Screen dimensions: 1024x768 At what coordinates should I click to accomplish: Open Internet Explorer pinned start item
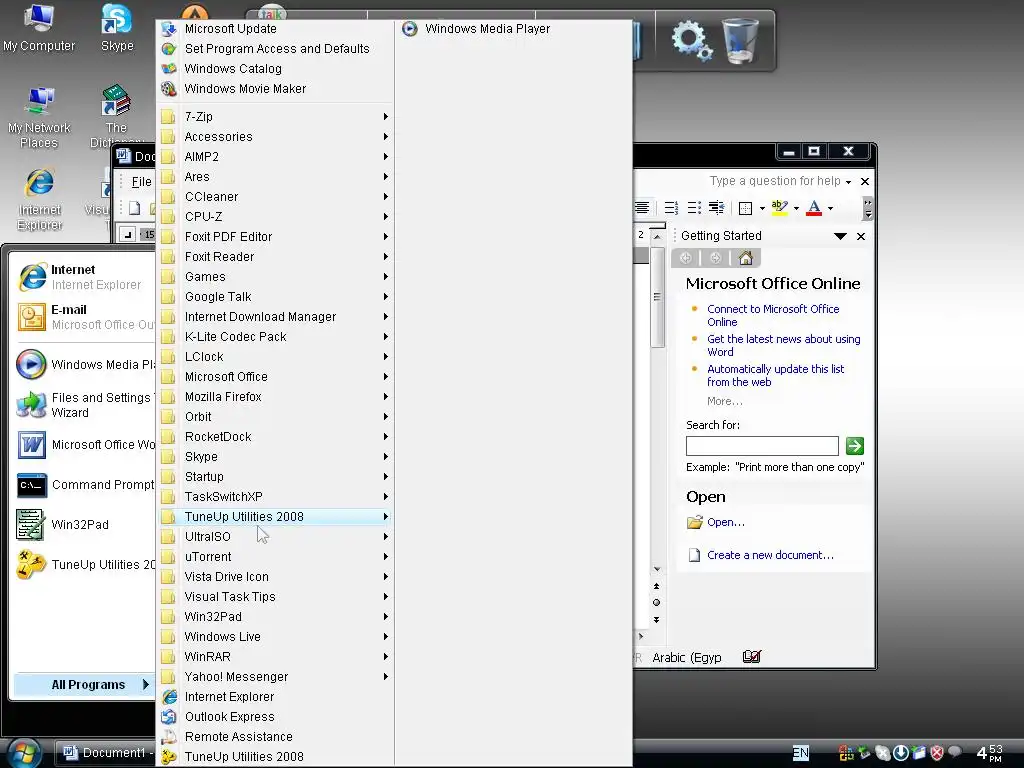(x=85, y=277)
